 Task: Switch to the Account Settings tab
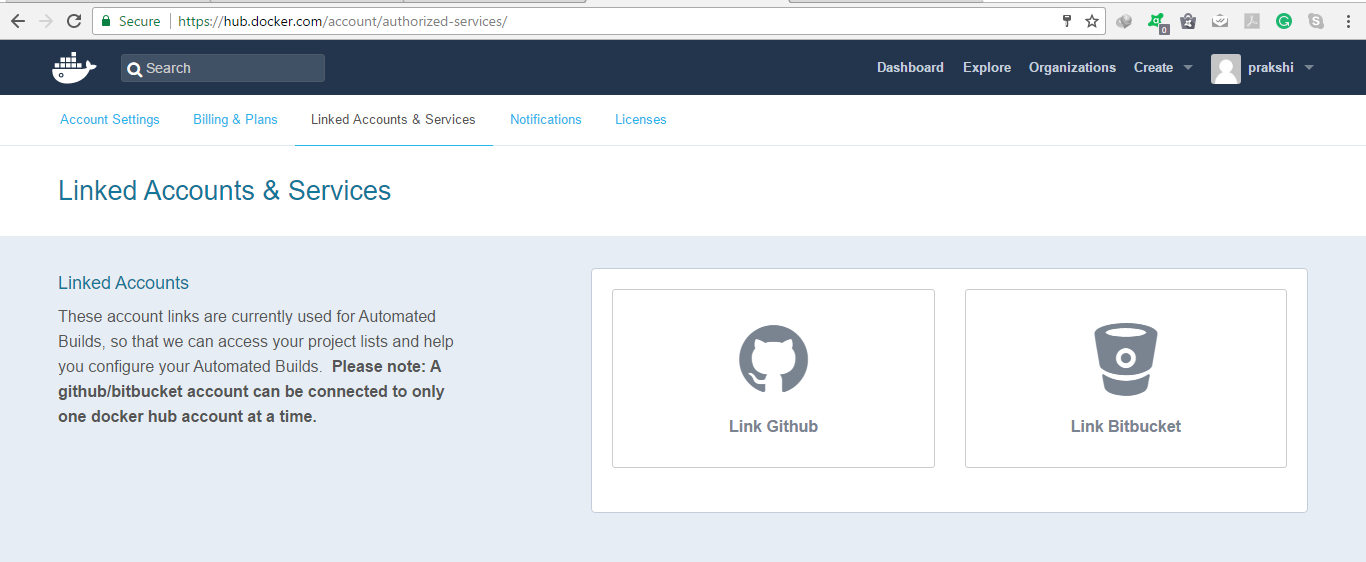[x=110, y=120]
